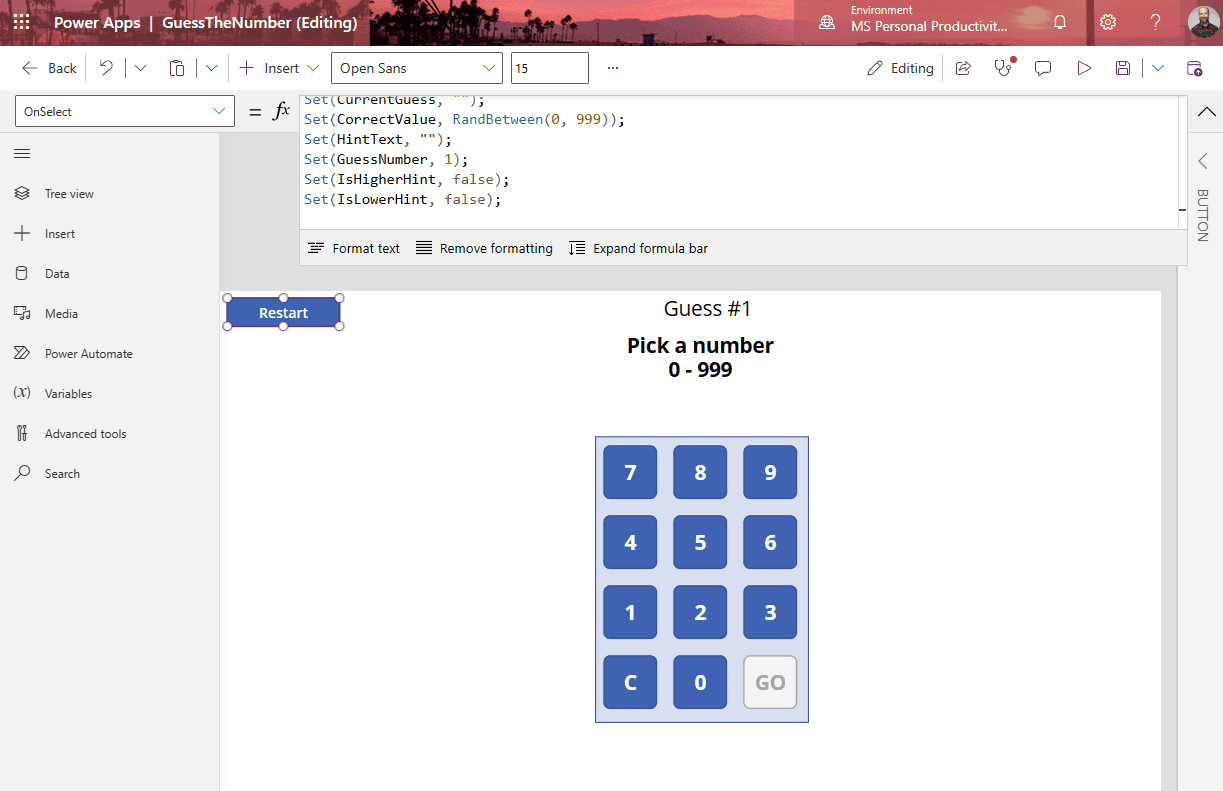Go Back using the Back button

click(47, 68)
